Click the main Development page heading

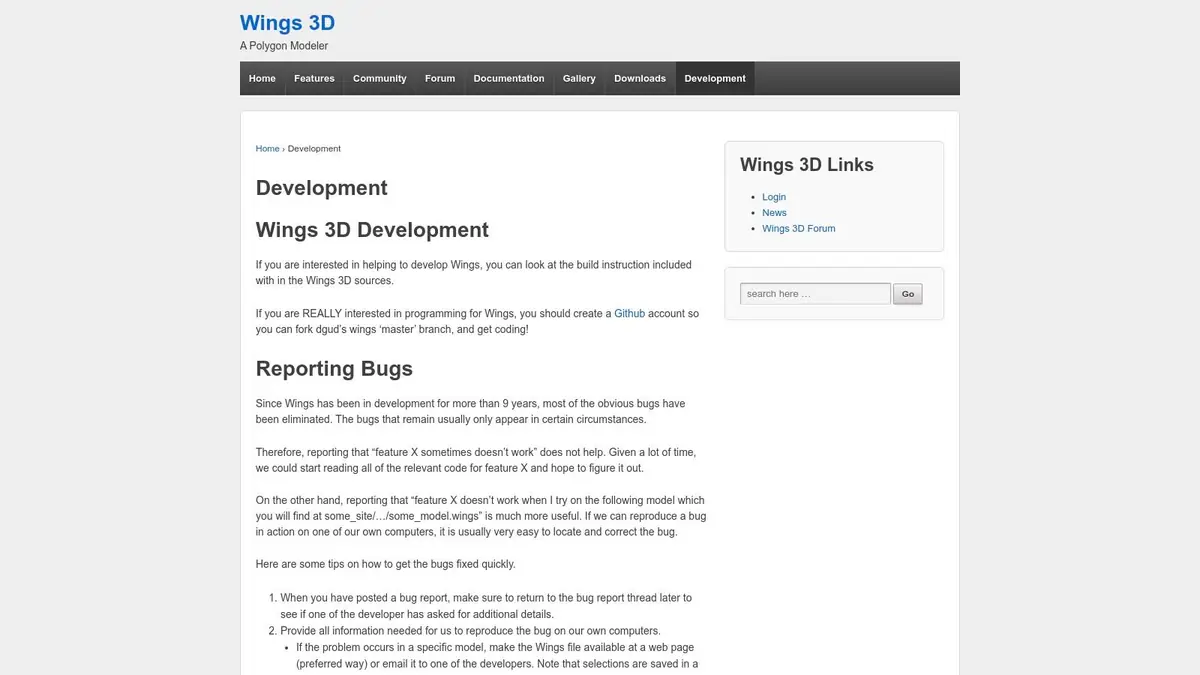point(322,188)
